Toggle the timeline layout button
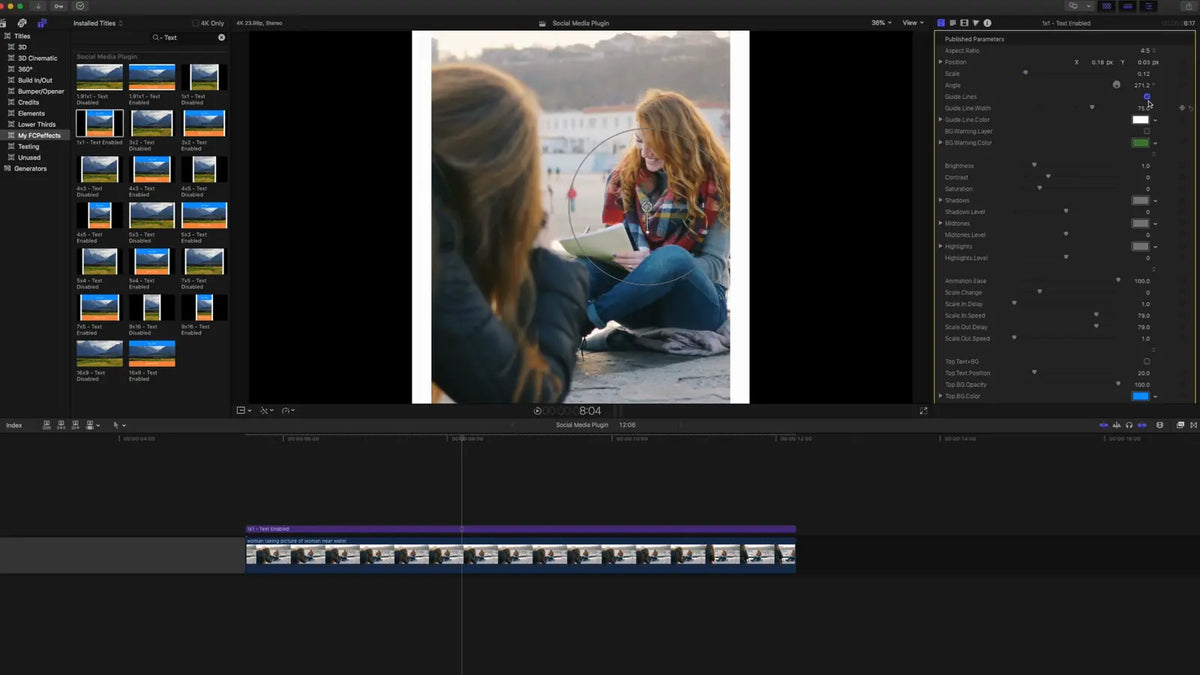Image resolution: width=1200 pixels, height=675 pixels. pyautogui.click(x=1128, y=6)
